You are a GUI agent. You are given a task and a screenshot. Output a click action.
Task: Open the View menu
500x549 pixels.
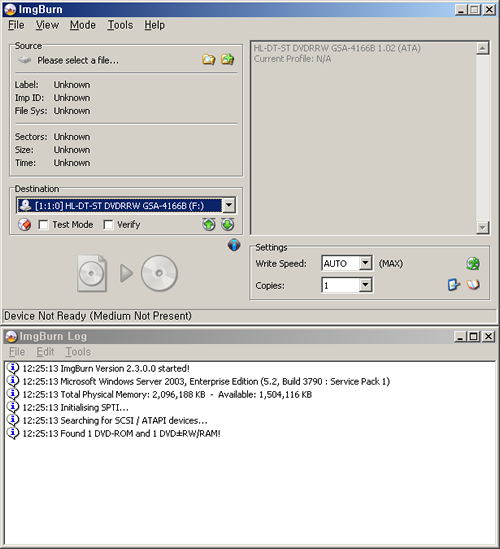pos(47,25)
